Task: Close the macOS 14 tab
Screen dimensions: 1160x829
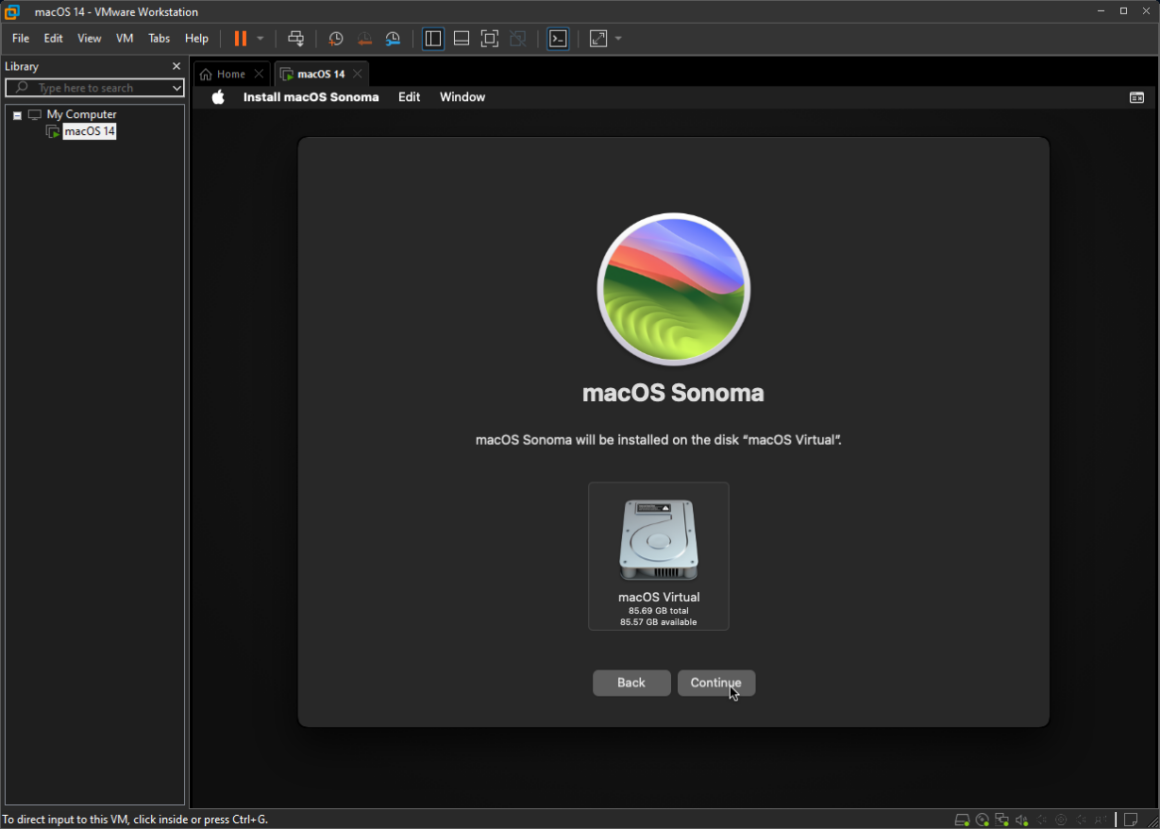Action: pos(357,74)
